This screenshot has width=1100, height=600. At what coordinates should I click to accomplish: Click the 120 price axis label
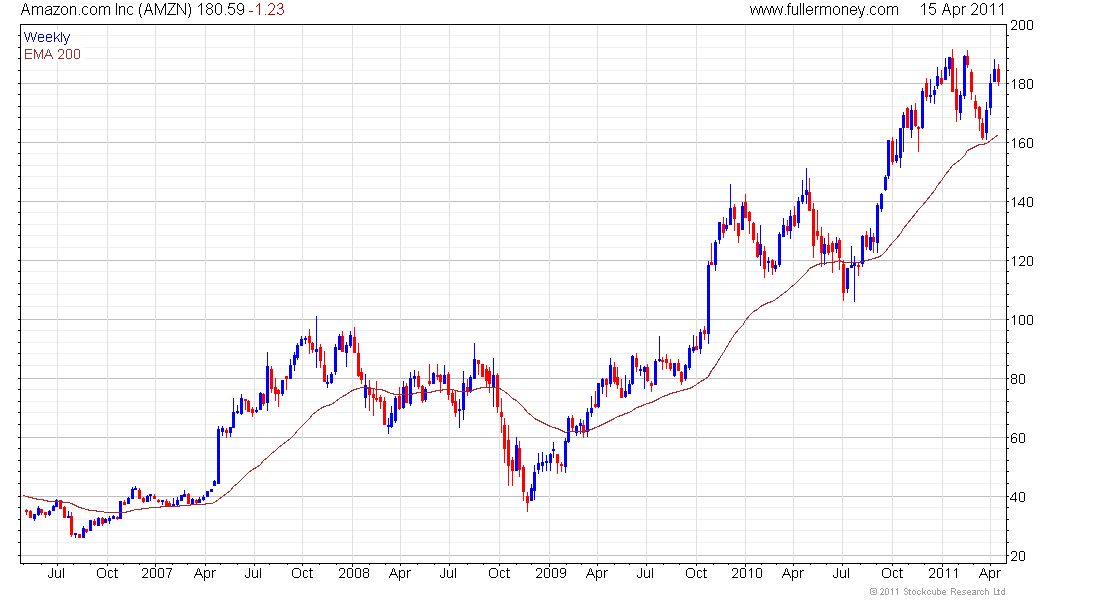1022,261
